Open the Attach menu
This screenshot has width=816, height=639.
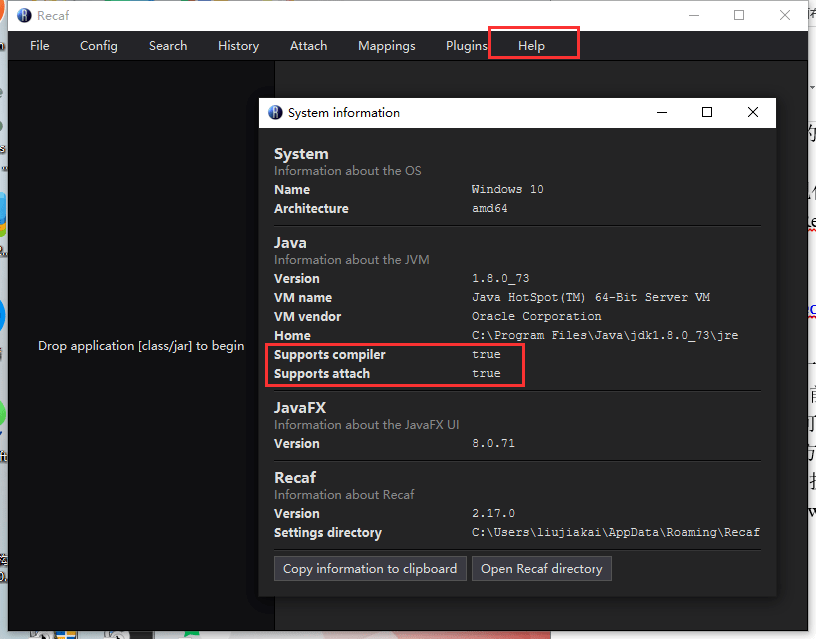(308, 46)
